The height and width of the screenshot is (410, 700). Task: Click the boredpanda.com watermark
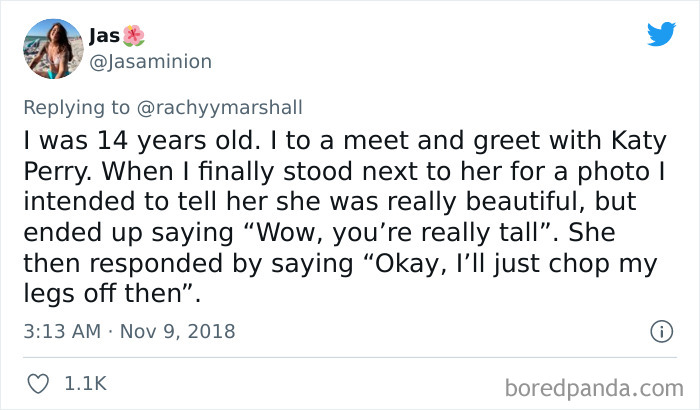tap(595, 384)
